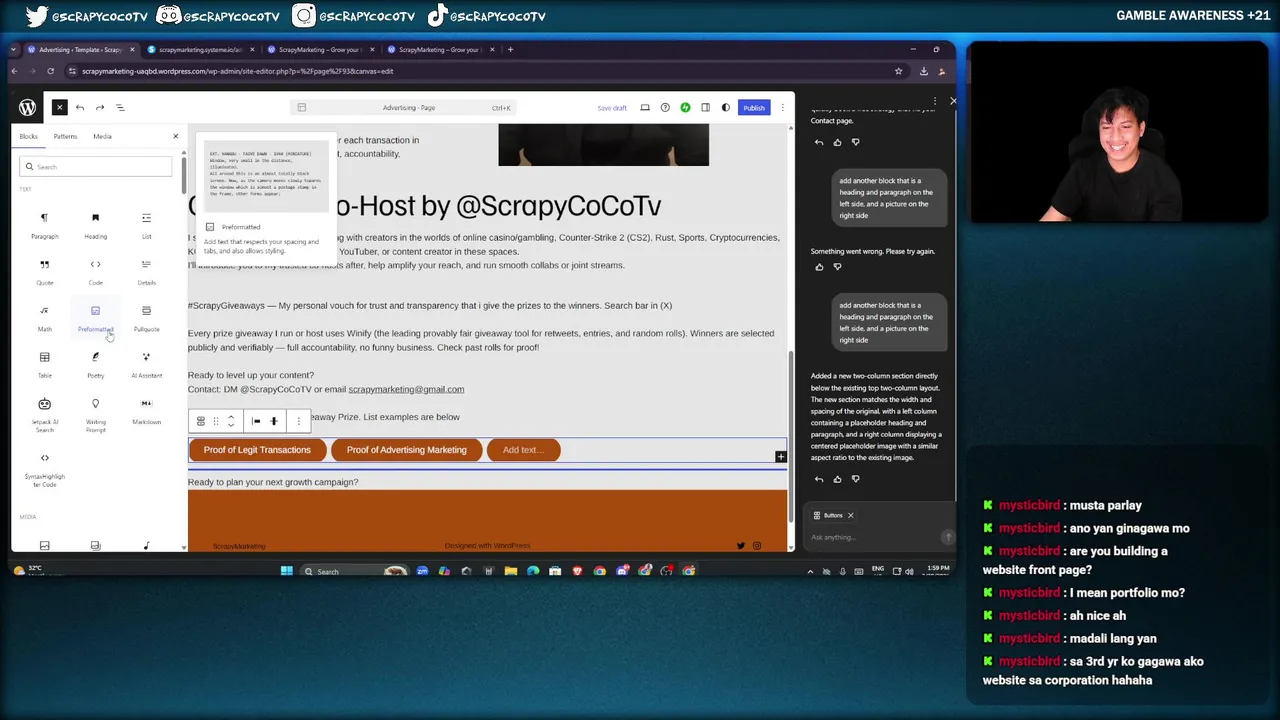This screenshot has width=1280, height=720.
Task: Close the block inserter with the black X toggle
Action: pyautogui.click(x=59, y=107)
